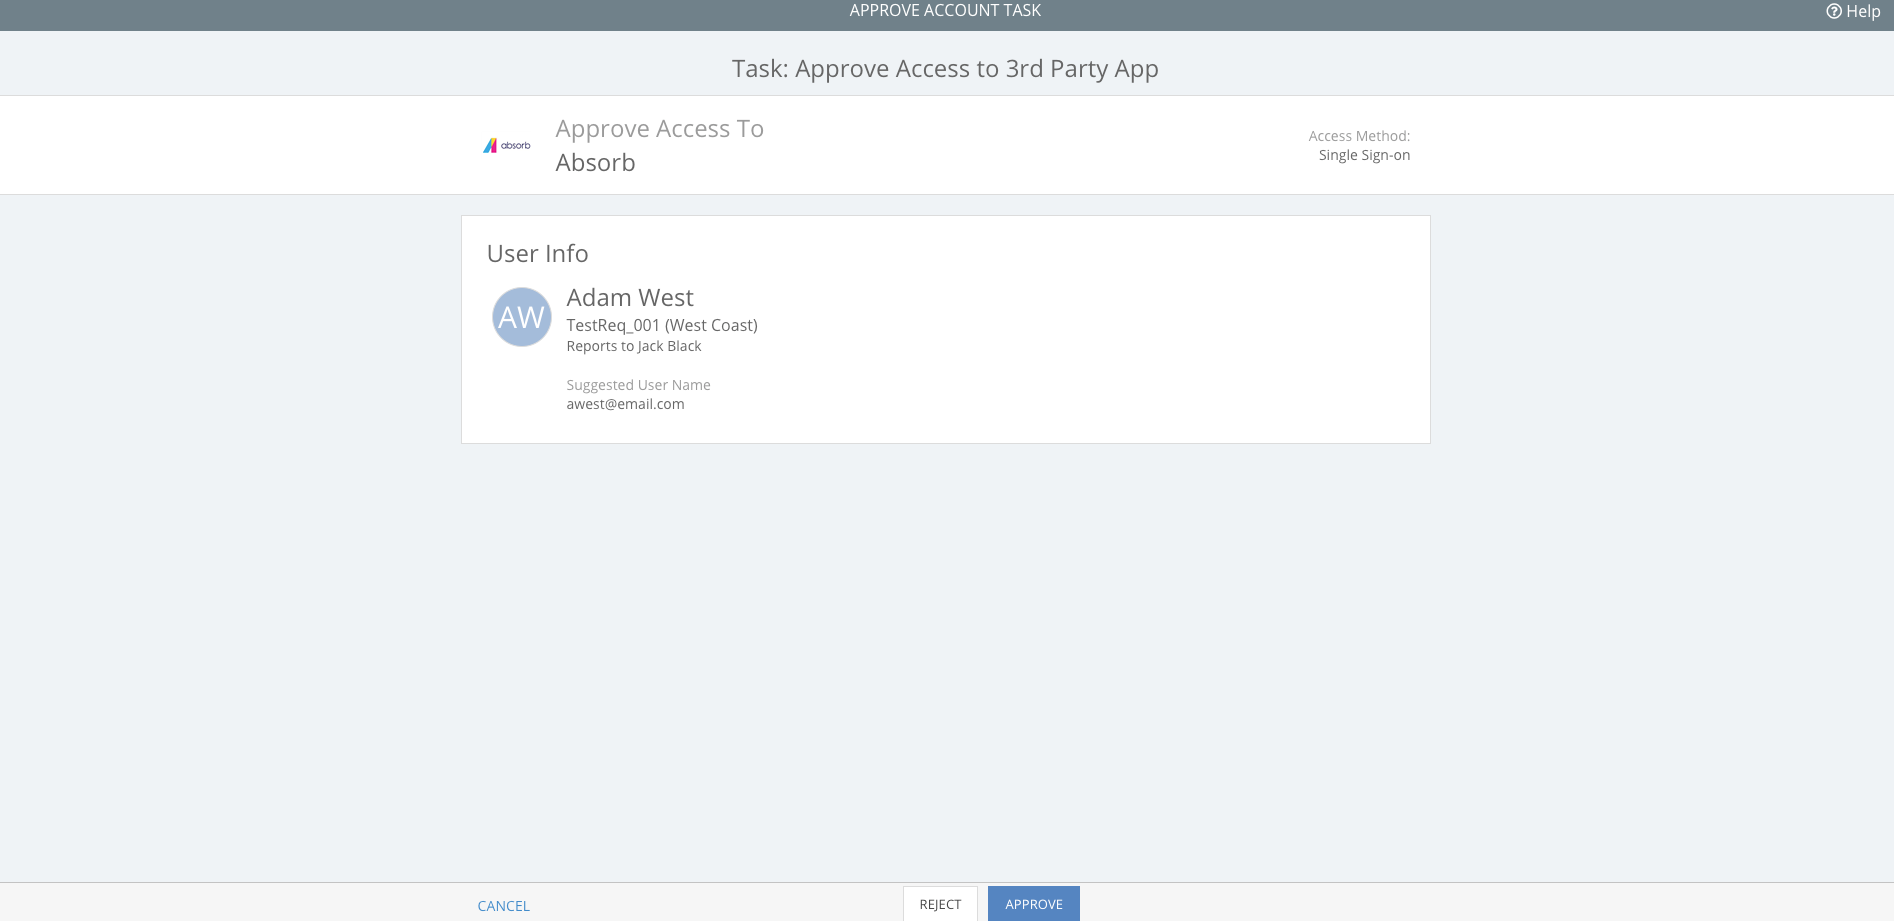The image size is (1894, 921).
Task: Click the User Info heading
Action: (x=537, y=254)
